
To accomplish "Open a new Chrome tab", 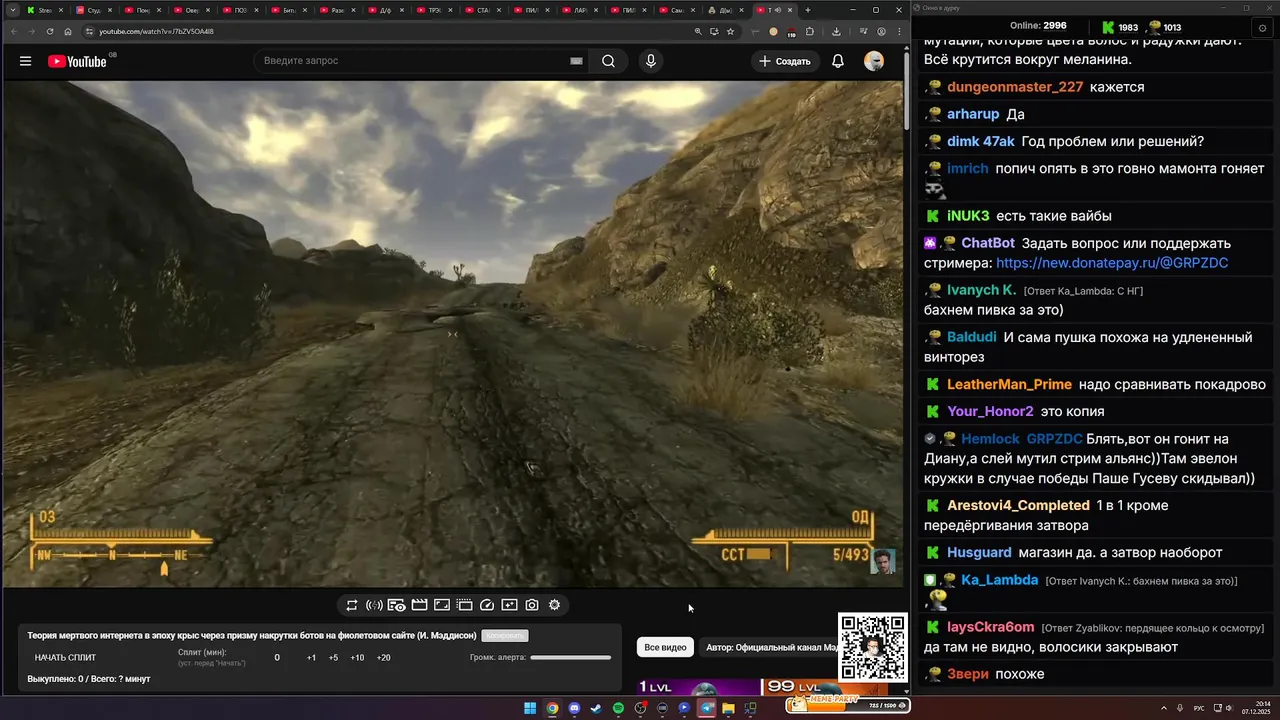I will pyautogui.click(x=808, y=10).
